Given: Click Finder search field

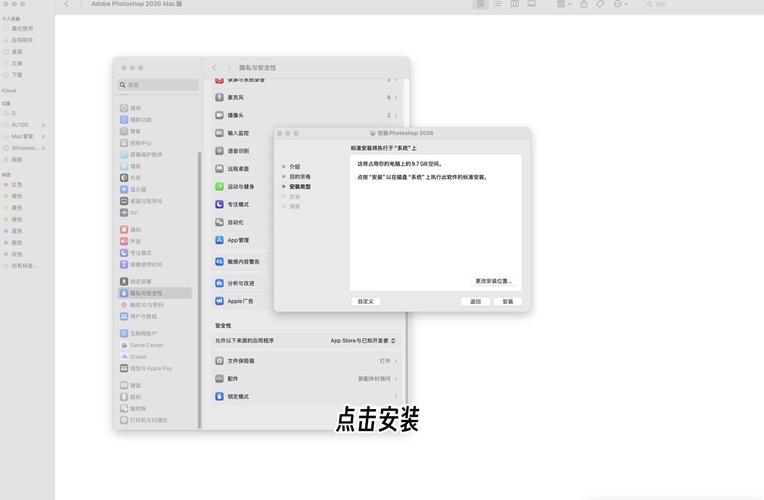Looking at the screenshot, I should click(702, 4).
